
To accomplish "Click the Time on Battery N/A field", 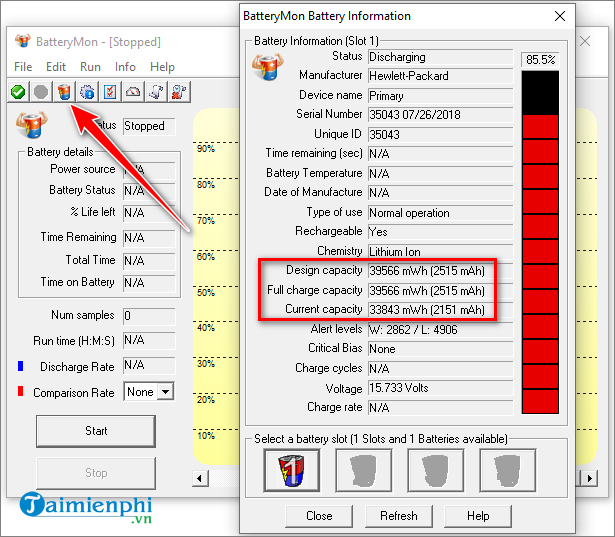I will point(149,283).
